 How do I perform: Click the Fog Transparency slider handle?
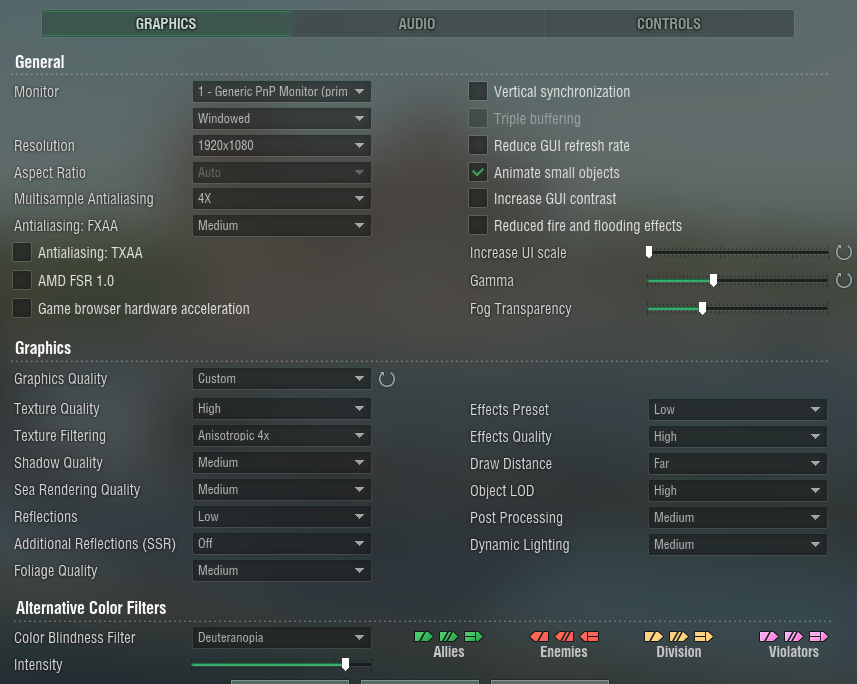[x=702, y=309]
